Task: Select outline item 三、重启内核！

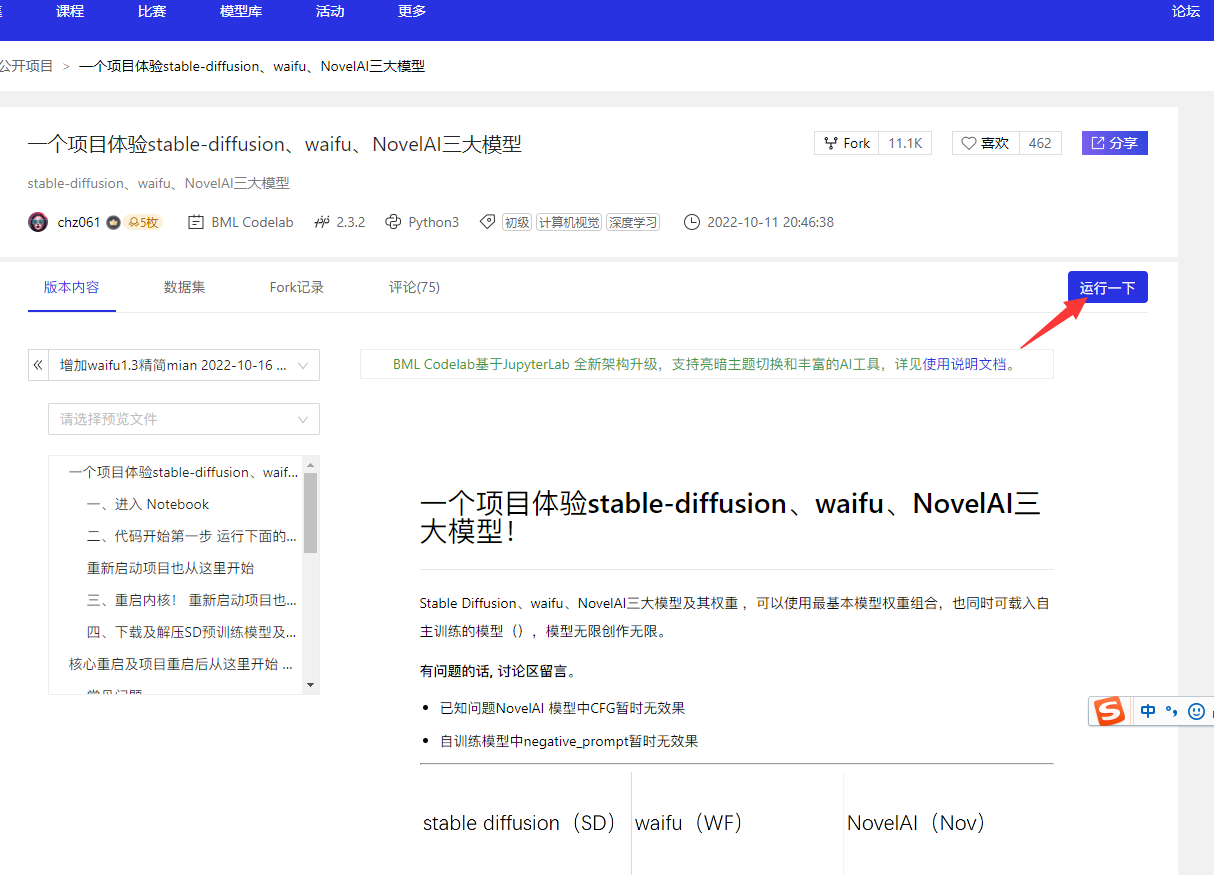Action: [x=191, y=600]
